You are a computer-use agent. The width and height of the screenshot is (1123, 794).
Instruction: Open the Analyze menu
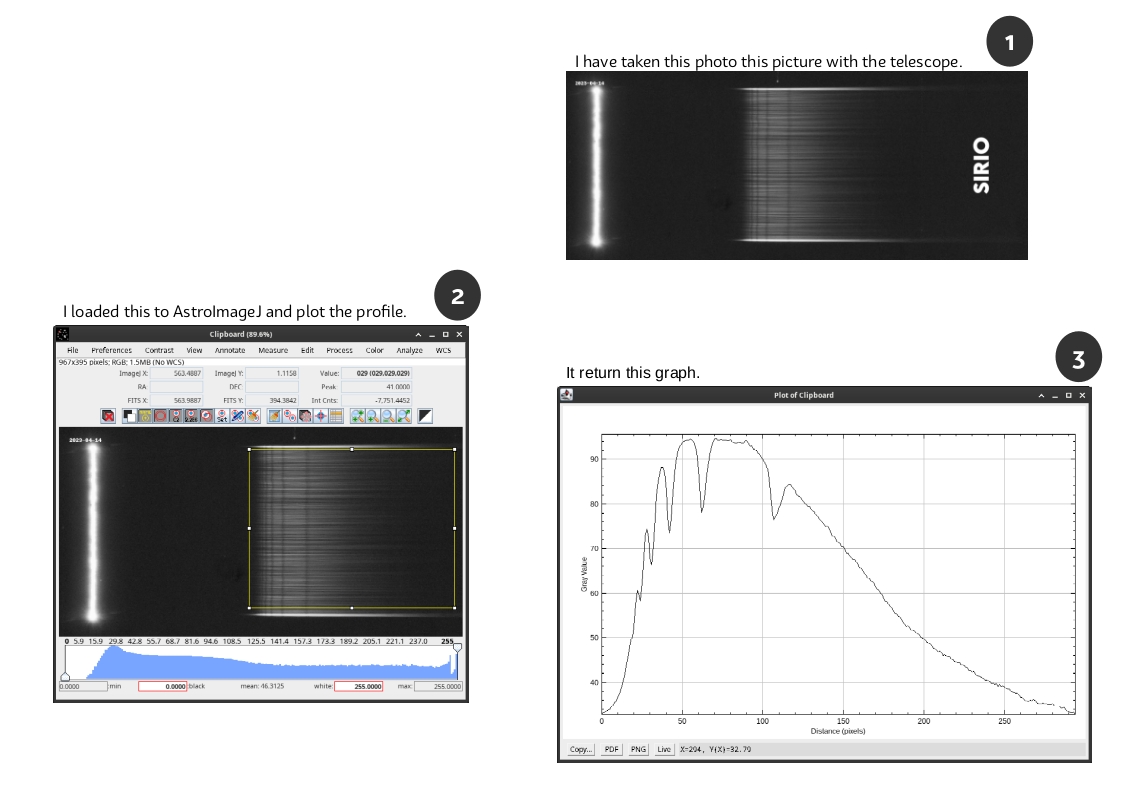[409, 351]
